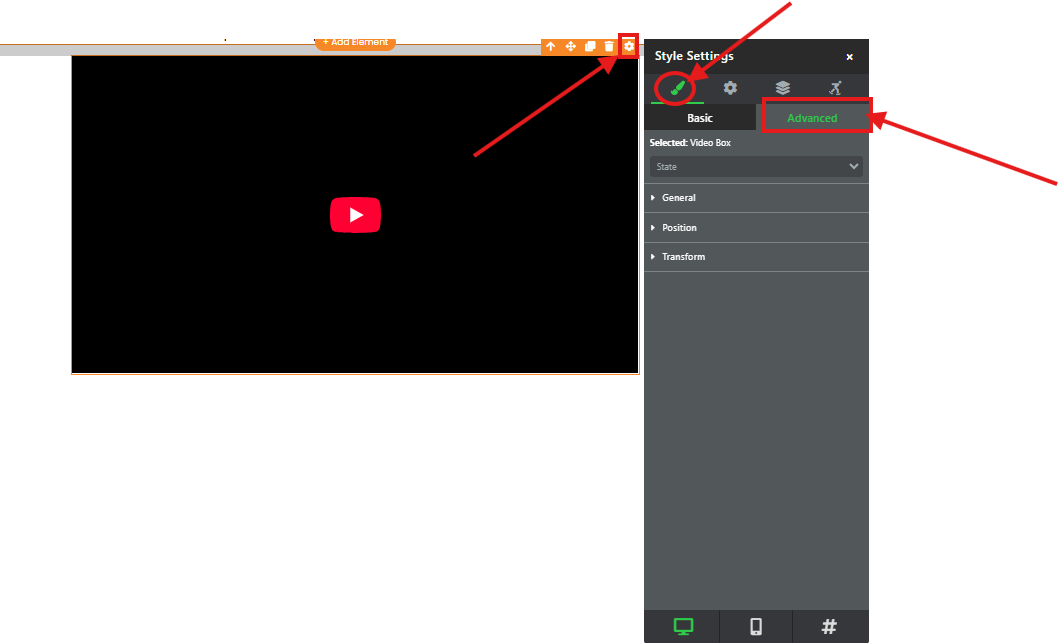
Task: Open the State dropdown
Action: coord(756,167)
